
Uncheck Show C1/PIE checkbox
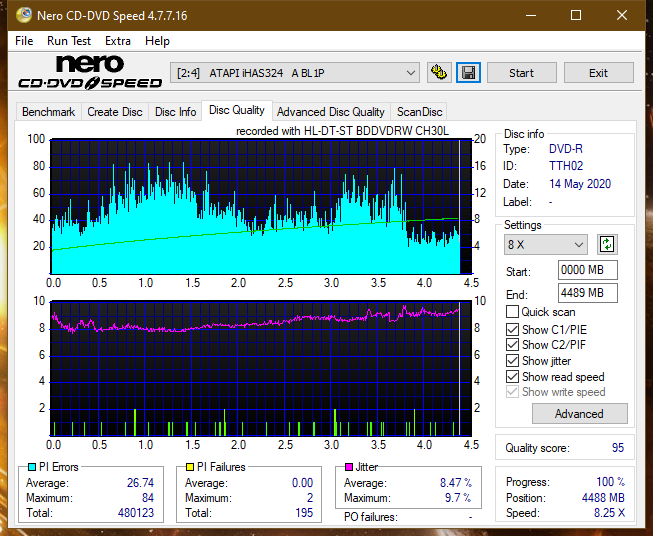pos(512,329)
